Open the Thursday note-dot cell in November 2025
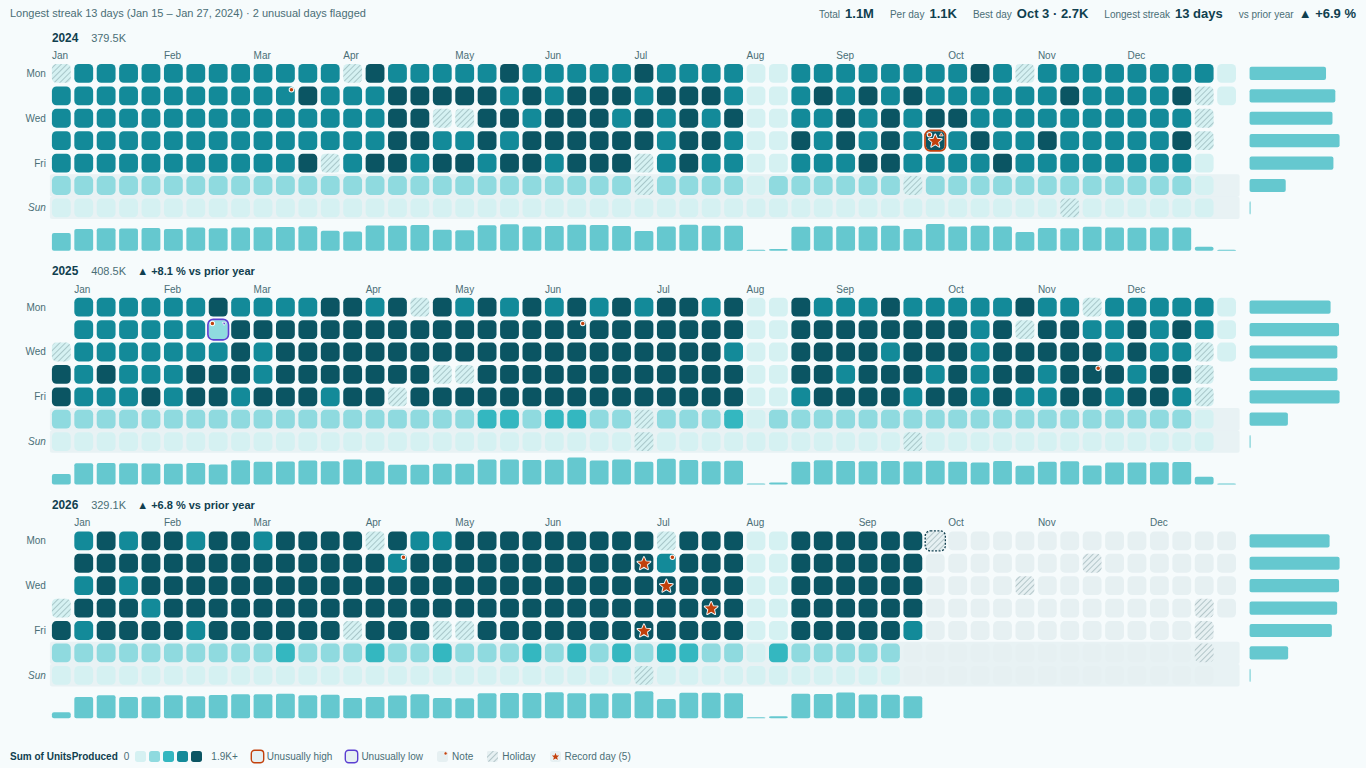 click(x=1093, y=374)
